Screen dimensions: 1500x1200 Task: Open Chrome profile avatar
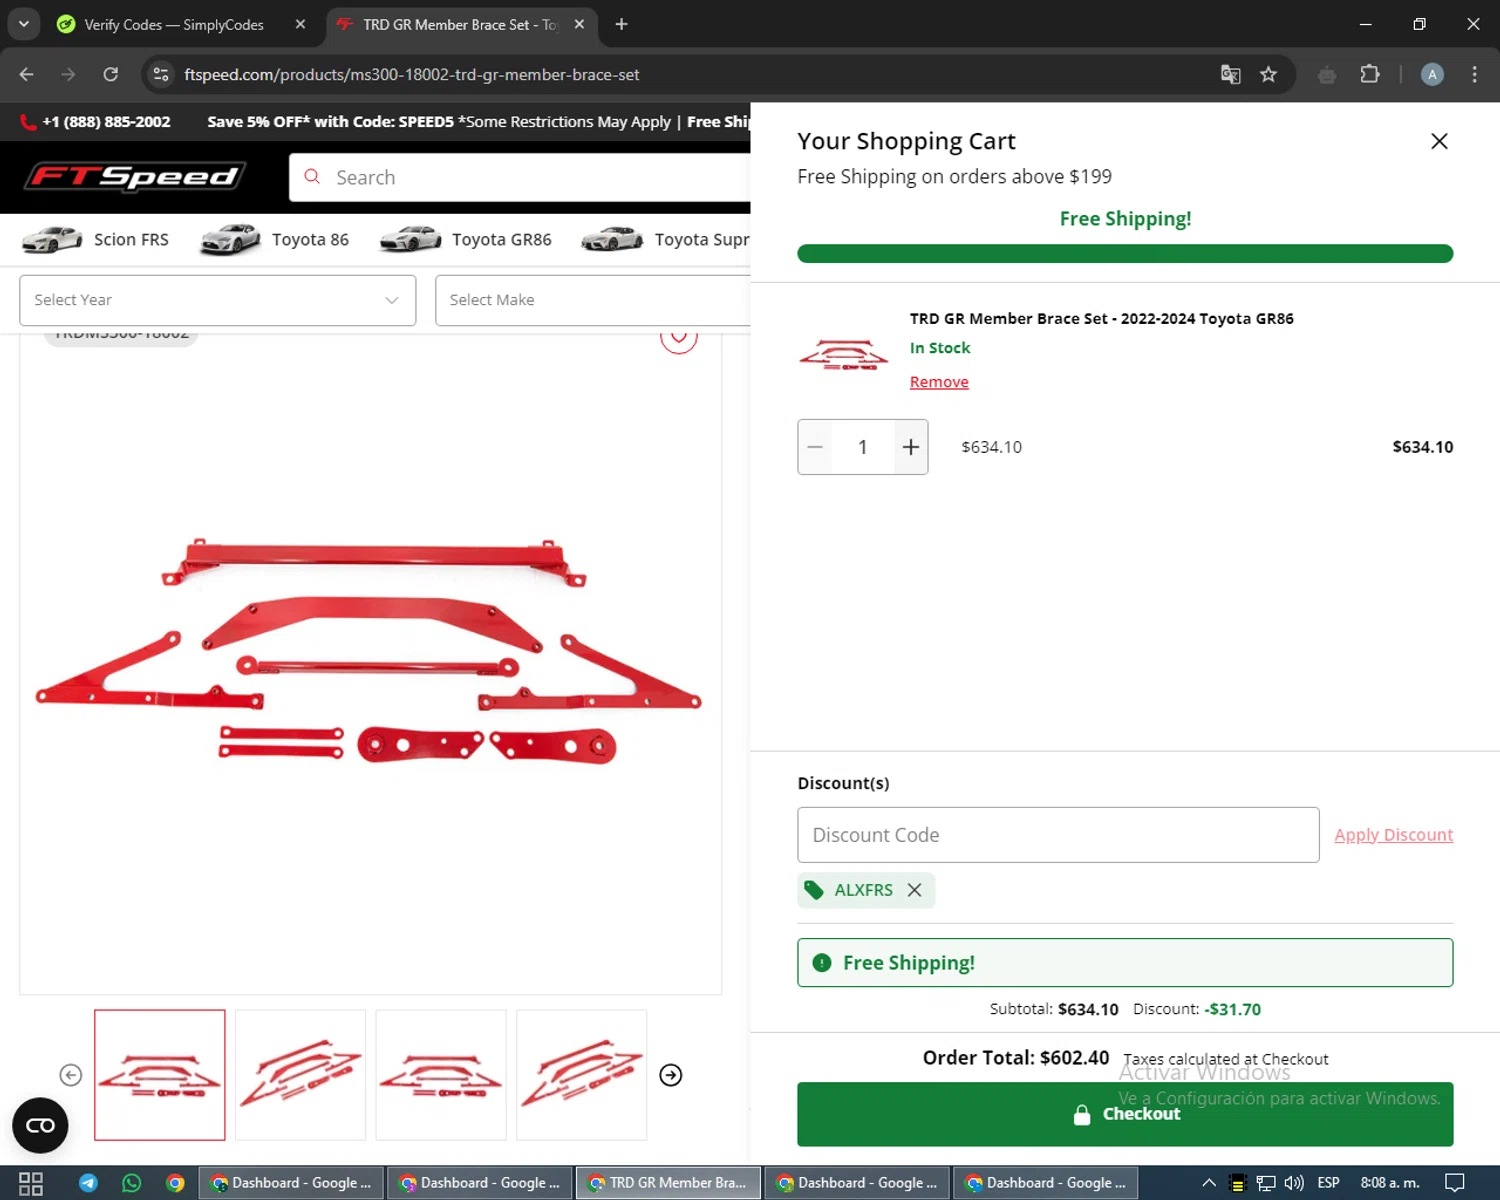1432,74
